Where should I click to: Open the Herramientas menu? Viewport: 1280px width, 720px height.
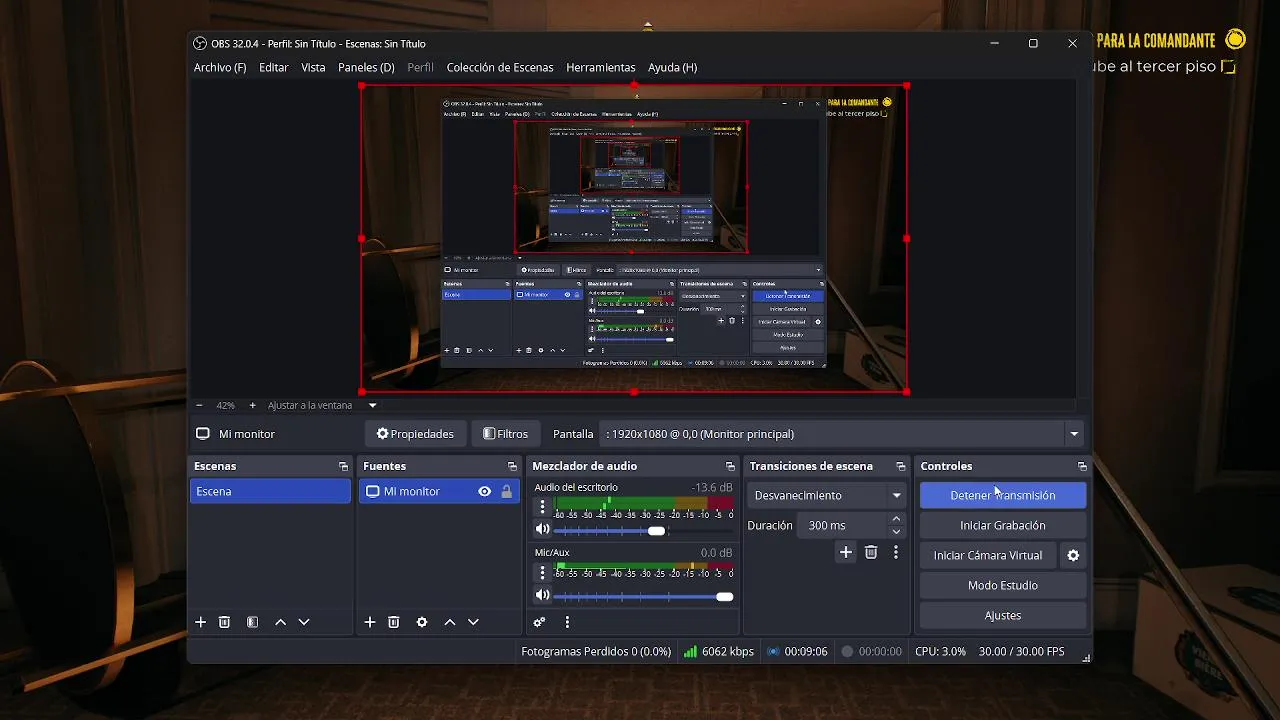click(601, 67)
